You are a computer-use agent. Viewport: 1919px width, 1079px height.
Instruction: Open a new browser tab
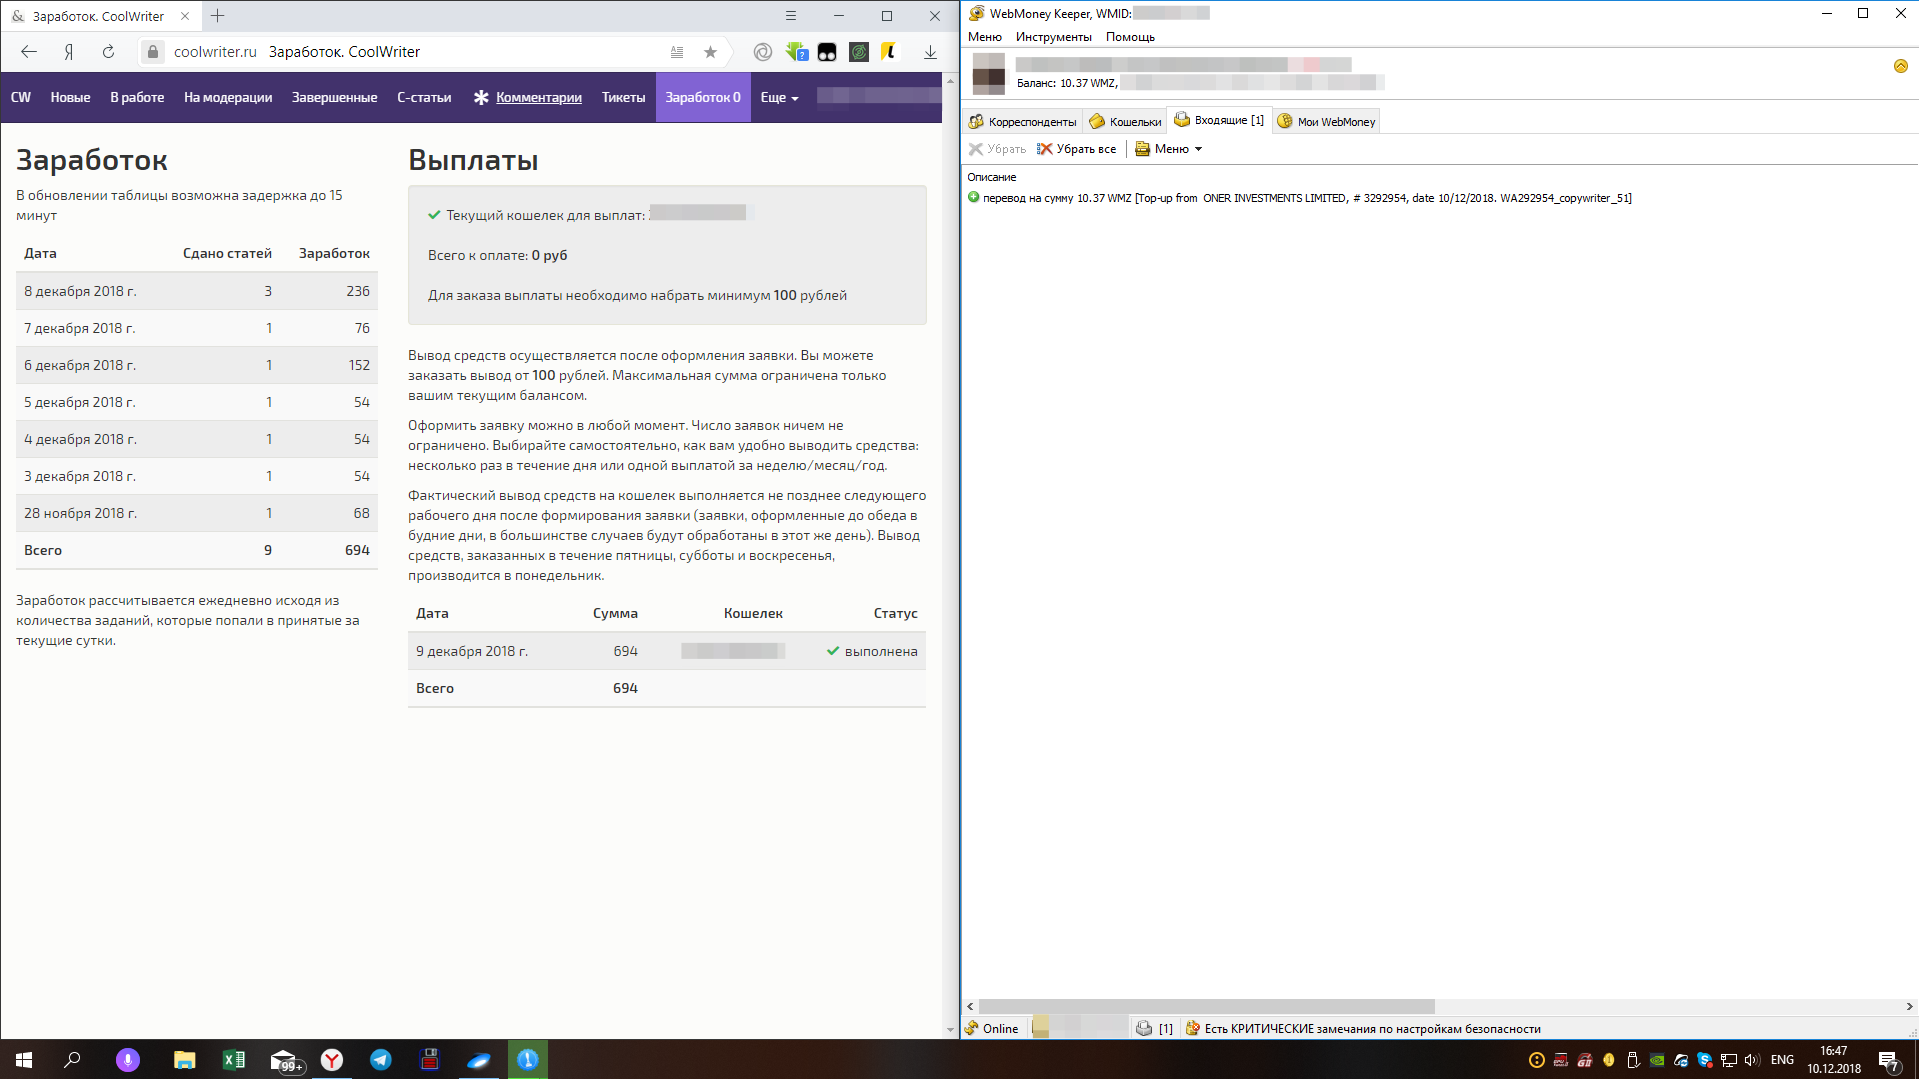218,16
